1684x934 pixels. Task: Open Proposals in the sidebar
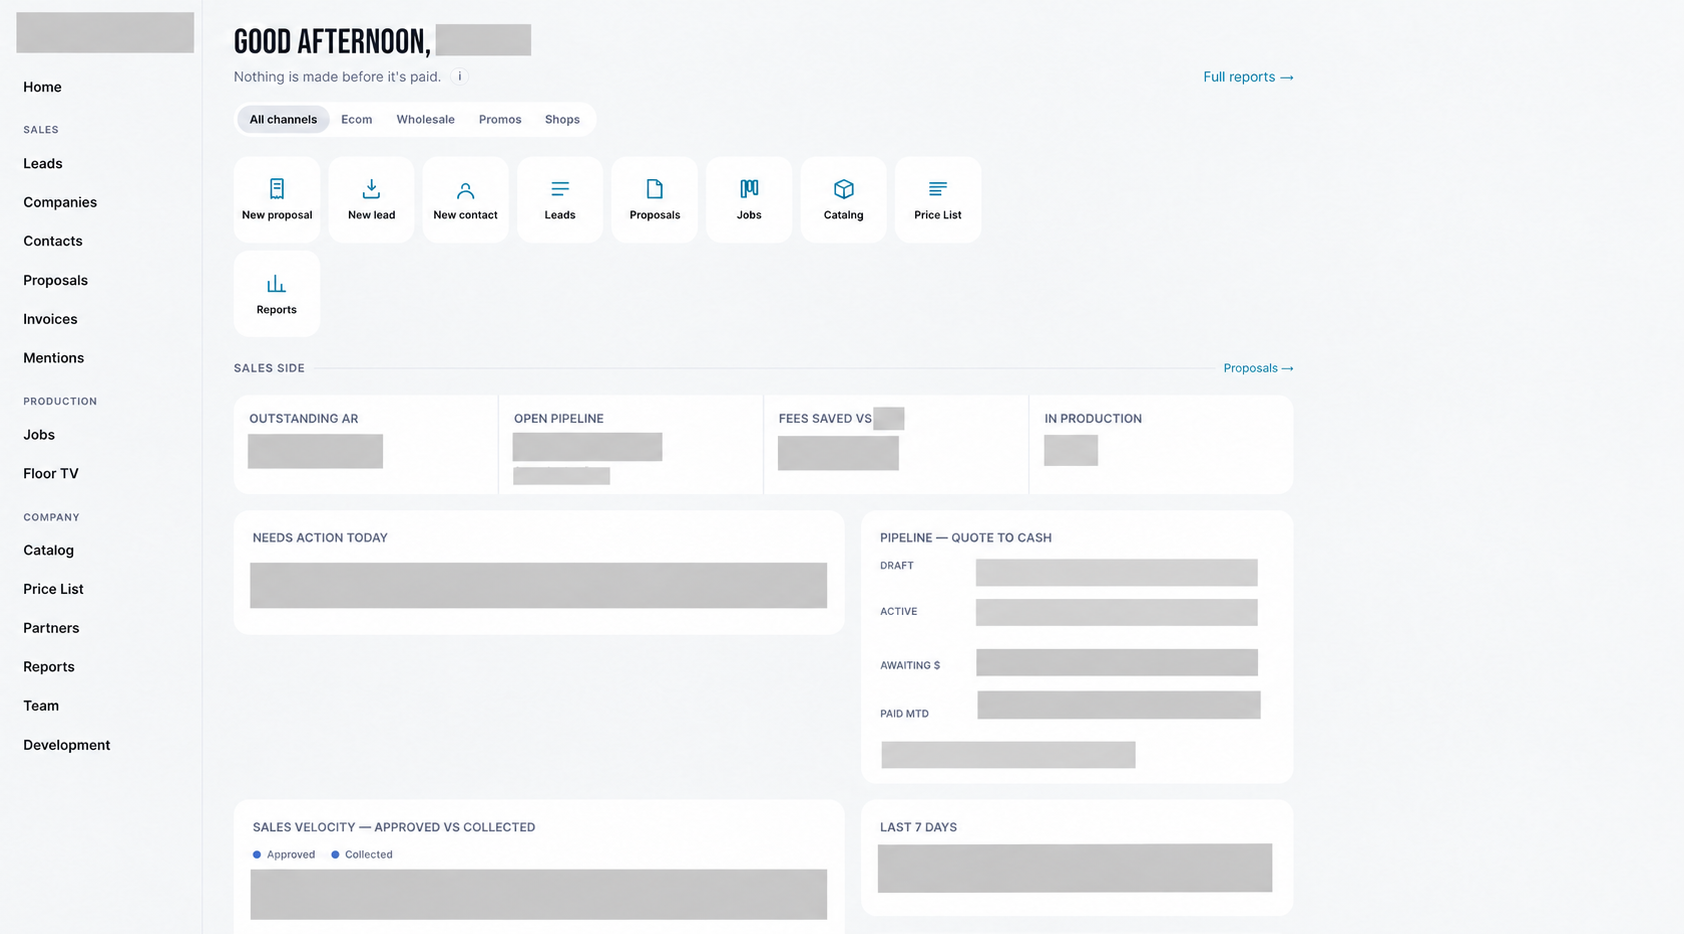pyautogui.click(x=56, y=280)
